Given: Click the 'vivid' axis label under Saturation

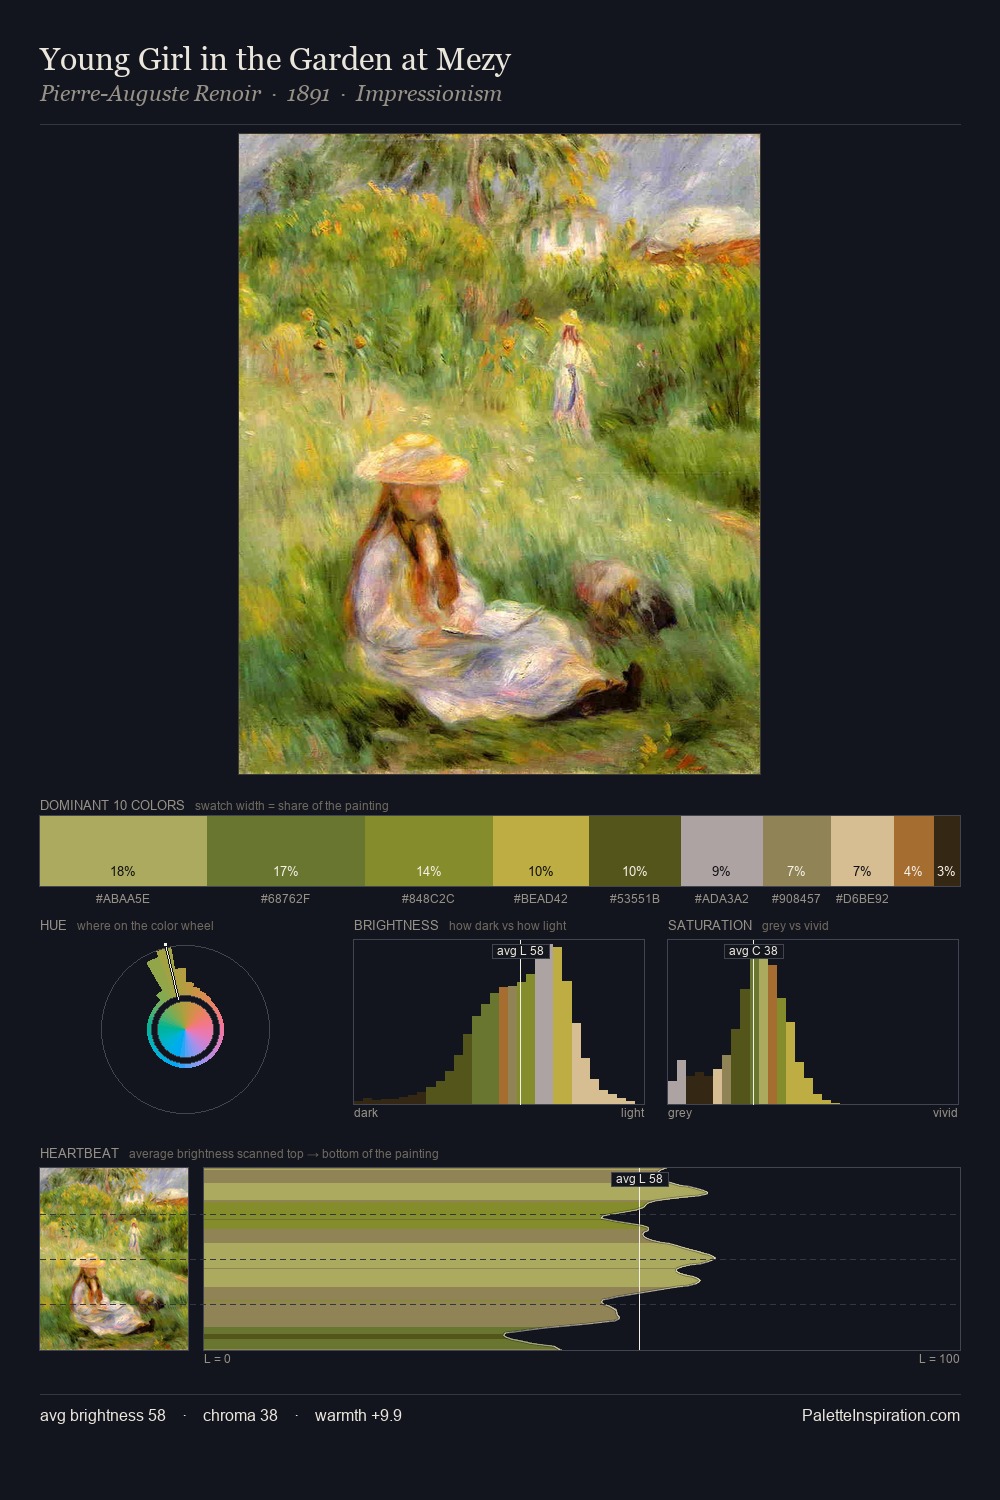Looking at the screenshot, I should tap(945, 1112).
